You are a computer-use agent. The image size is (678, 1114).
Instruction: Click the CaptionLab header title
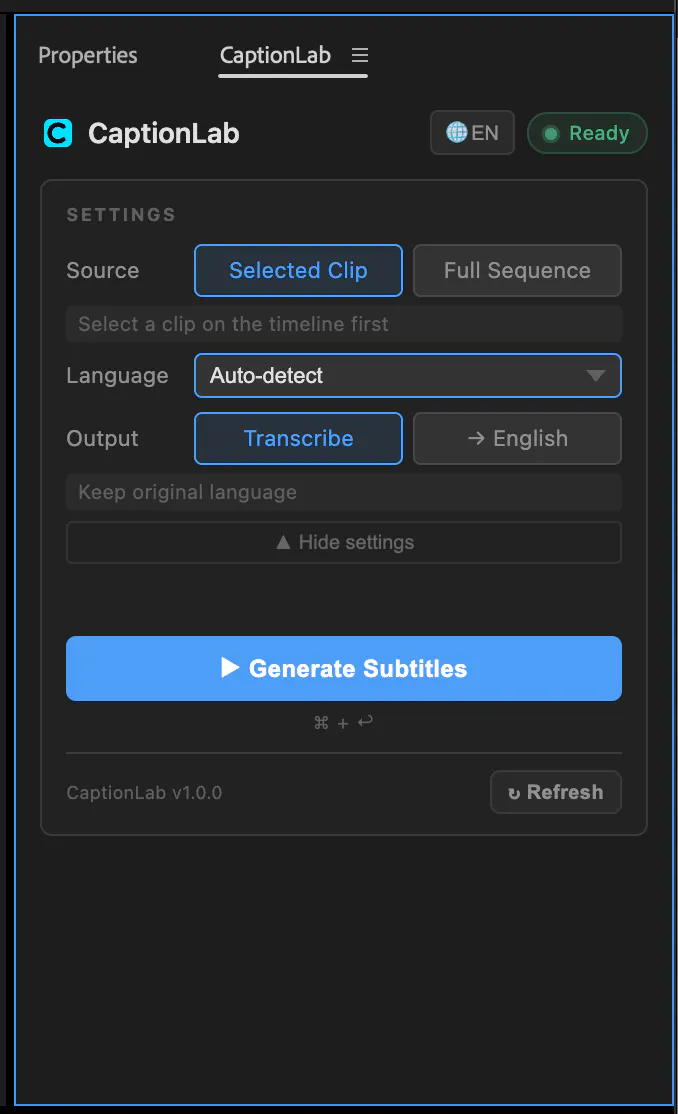point(163,134)
